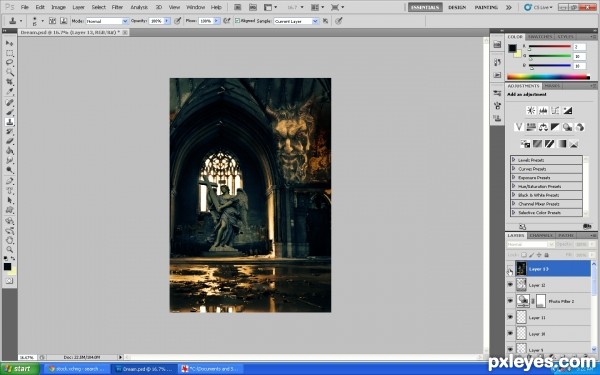Open the Sample dropdown (Current Layer)
Viewport: 600px width, 375px height.
pos(315,21)
